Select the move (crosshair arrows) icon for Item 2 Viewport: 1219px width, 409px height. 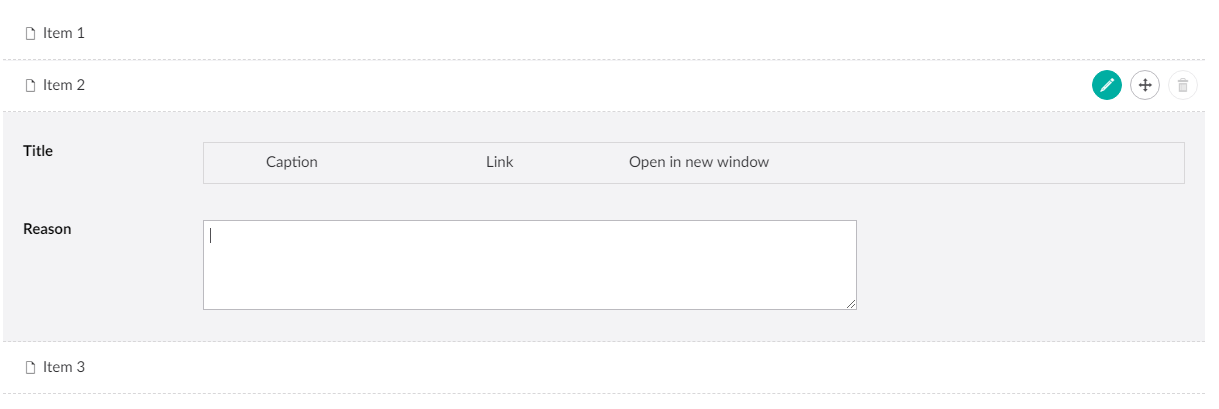click(x=1145, y=85)
